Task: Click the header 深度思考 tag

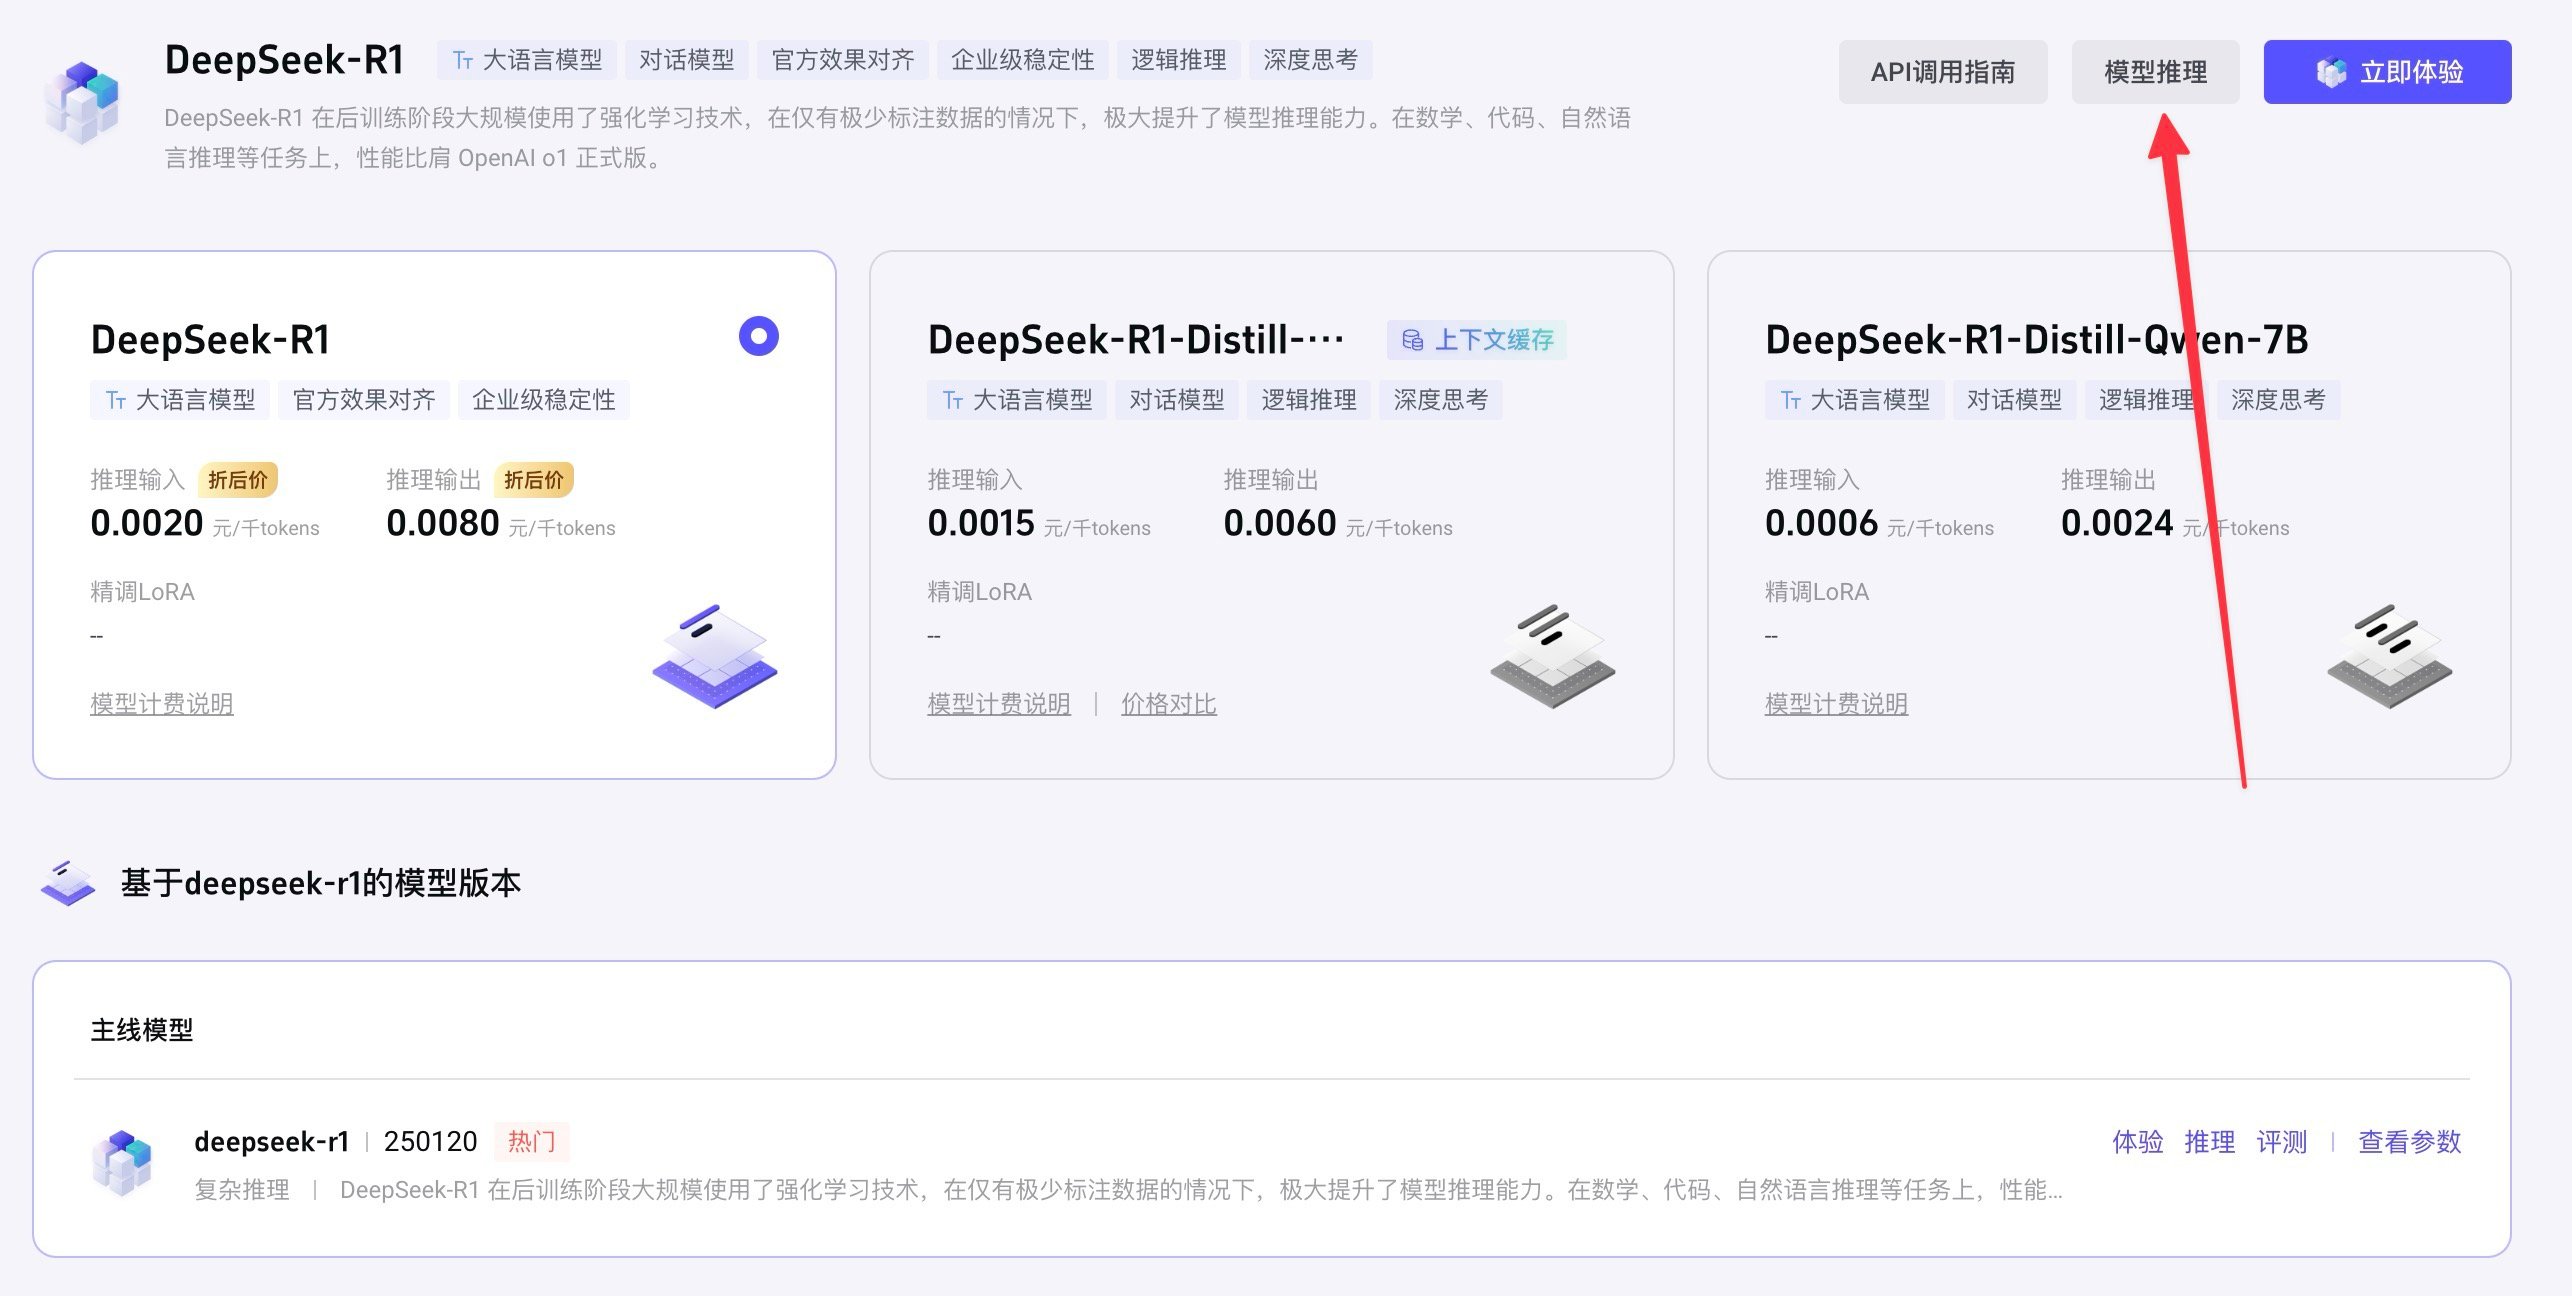Action: [1311, 60]
